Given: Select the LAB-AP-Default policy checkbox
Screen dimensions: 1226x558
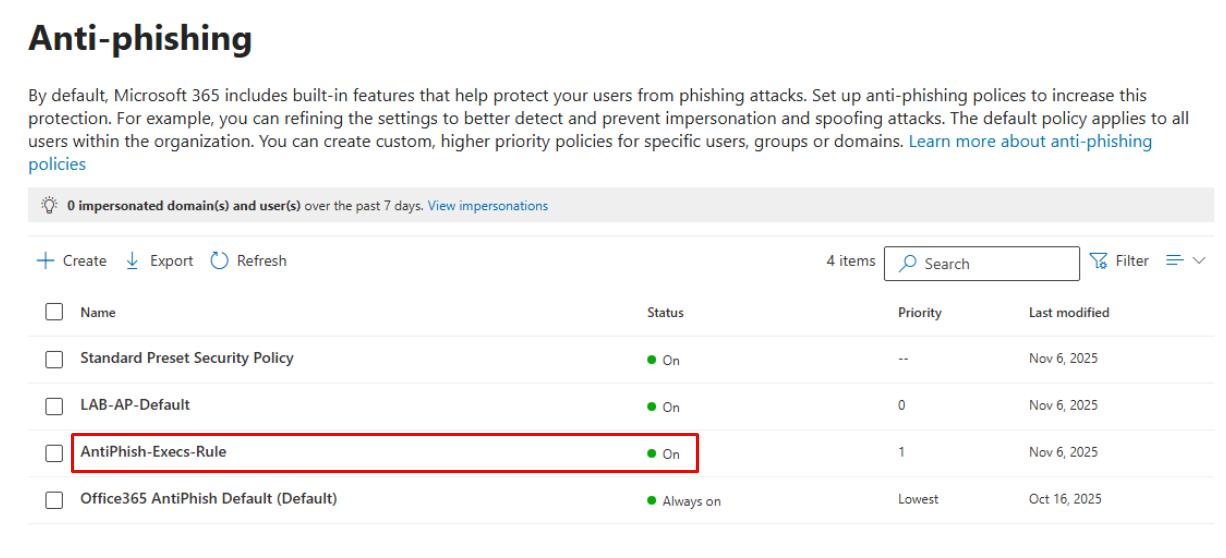Looking at the screenshot, I should [x=55, y=406].
